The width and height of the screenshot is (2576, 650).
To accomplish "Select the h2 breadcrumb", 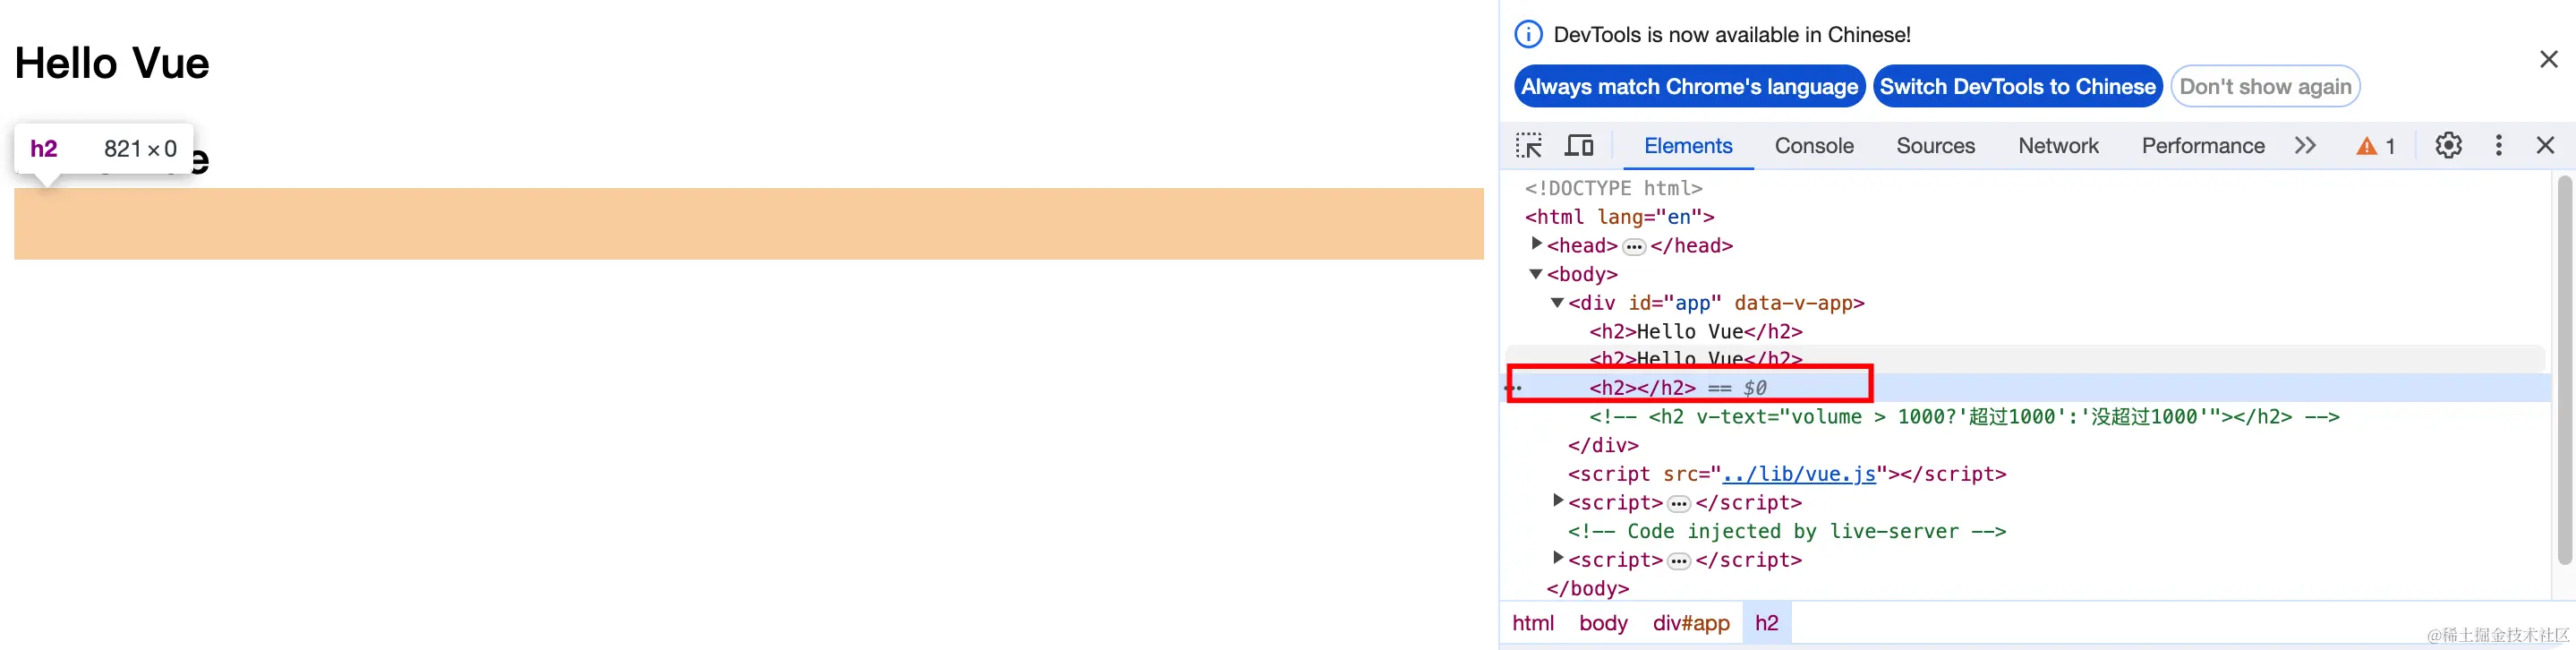I will click(x=1766, y=623).
